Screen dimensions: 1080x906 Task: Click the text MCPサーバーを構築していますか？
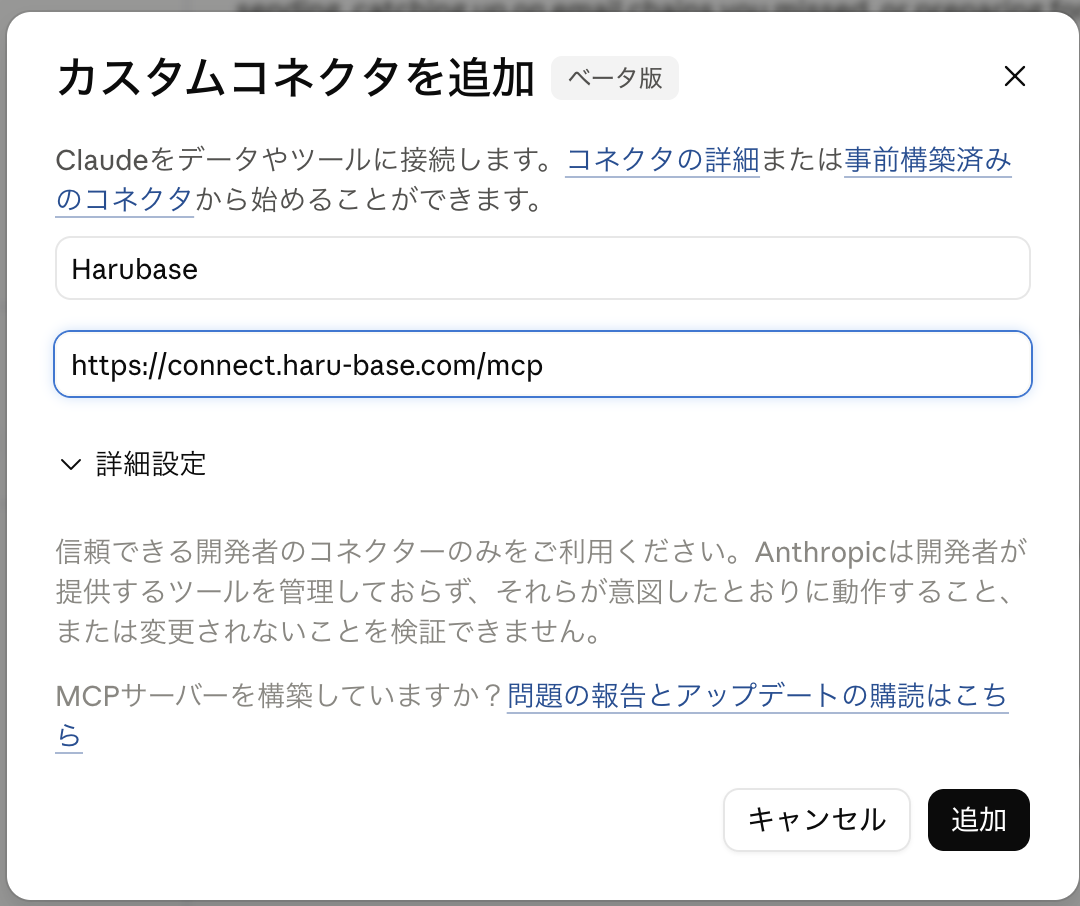point(280,696)
